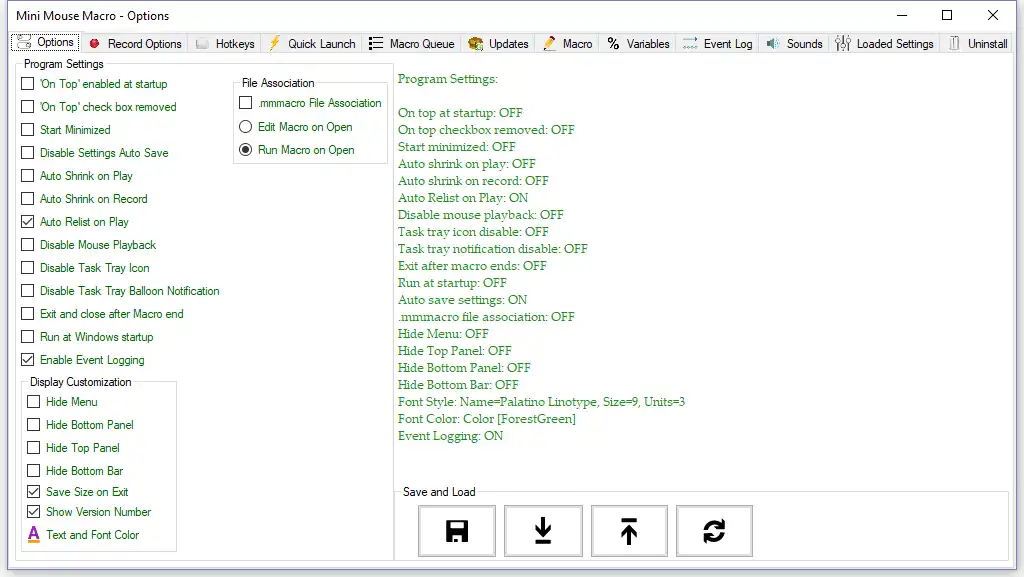Switch to the Record Options tab
This screenshot has height=577, width=1024.
(135, 44)
